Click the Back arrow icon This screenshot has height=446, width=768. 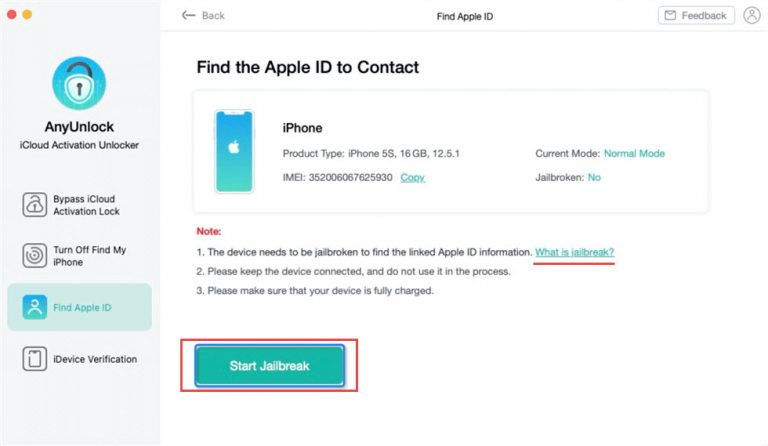click(189, 15)
